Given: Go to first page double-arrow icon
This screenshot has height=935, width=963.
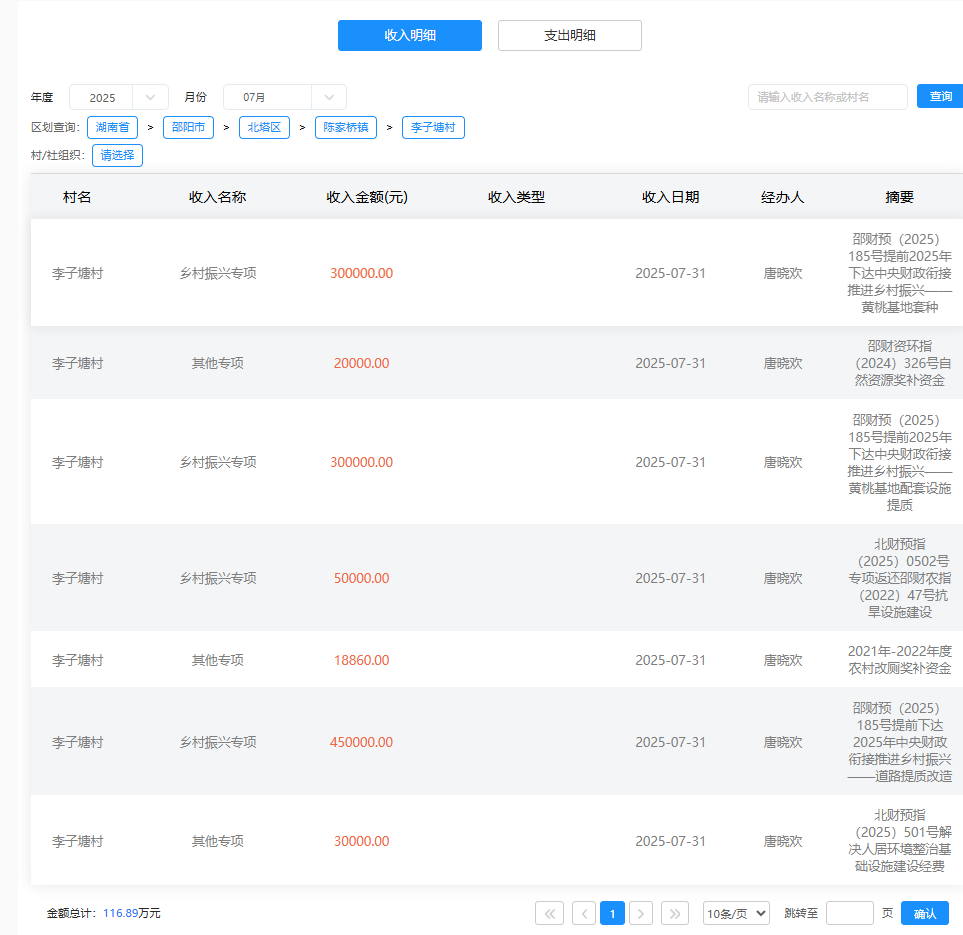Looking at the screenshot, I should click(549, 913).
